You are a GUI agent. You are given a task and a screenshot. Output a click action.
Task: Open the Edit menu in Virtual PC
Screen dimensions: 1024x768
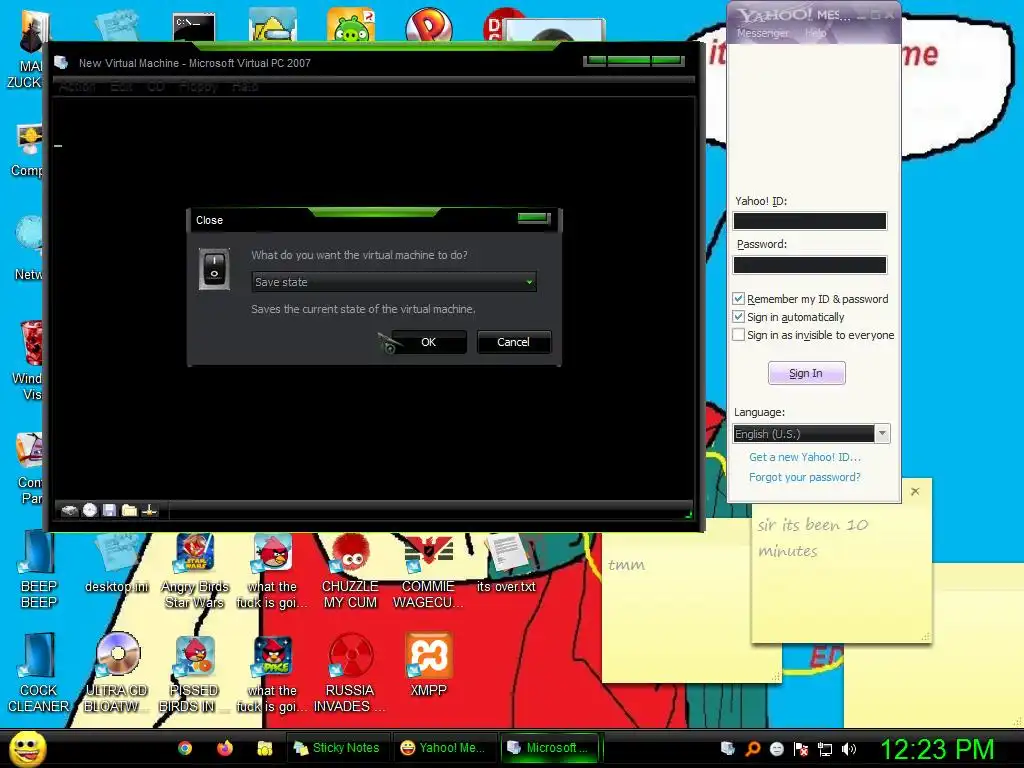click(121, 86)
